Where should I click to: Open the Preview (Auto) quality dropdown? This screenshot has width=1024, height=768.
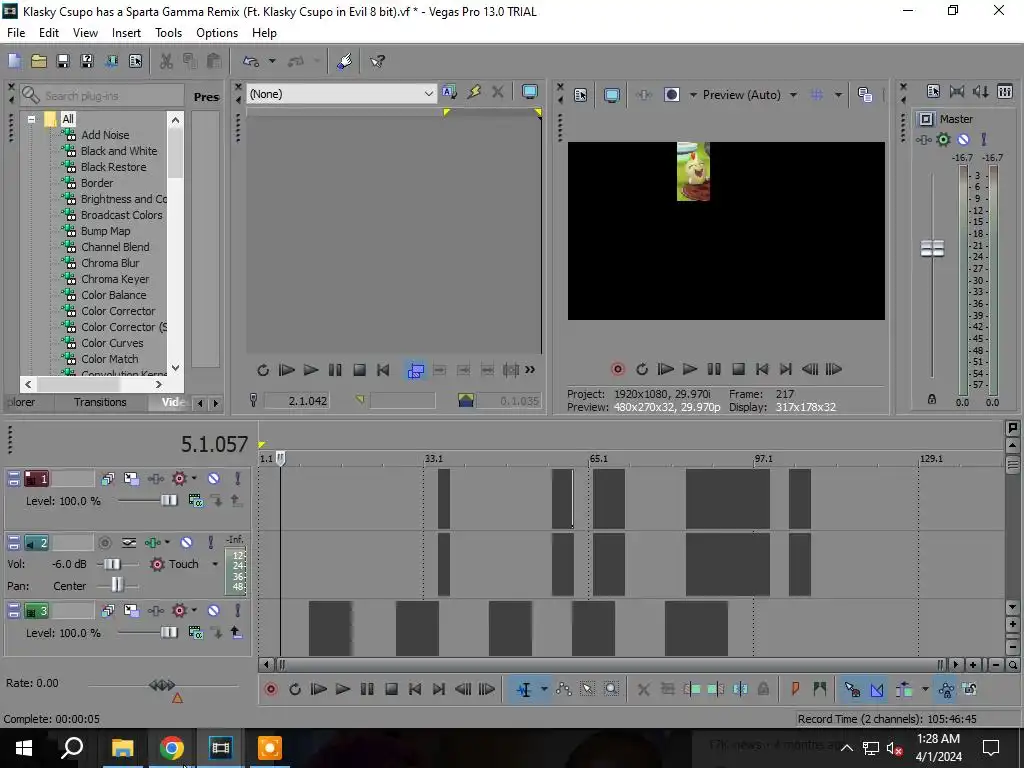coord(793,95)
